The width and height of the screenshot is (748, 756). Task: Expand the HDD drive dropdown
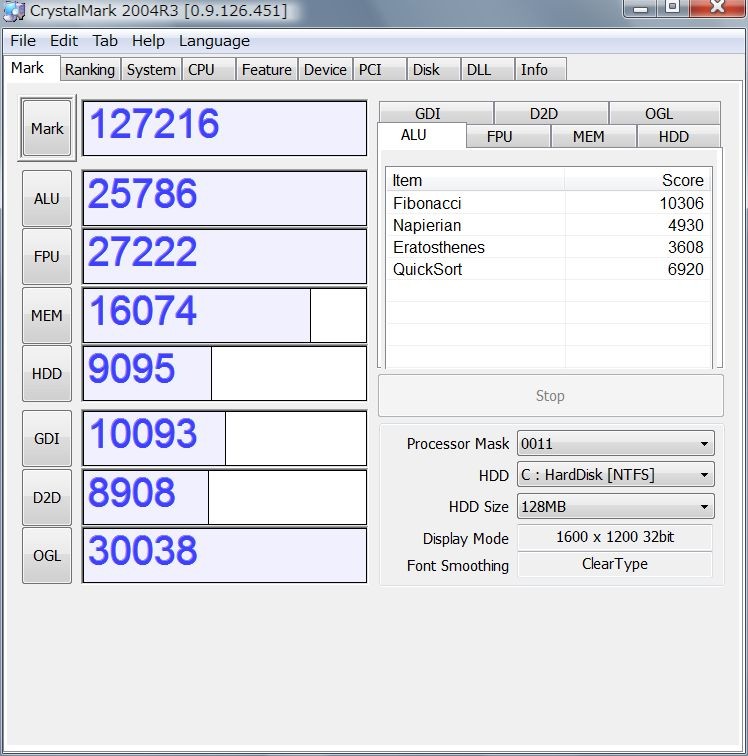pyautogui.click(x=615, y=475)
